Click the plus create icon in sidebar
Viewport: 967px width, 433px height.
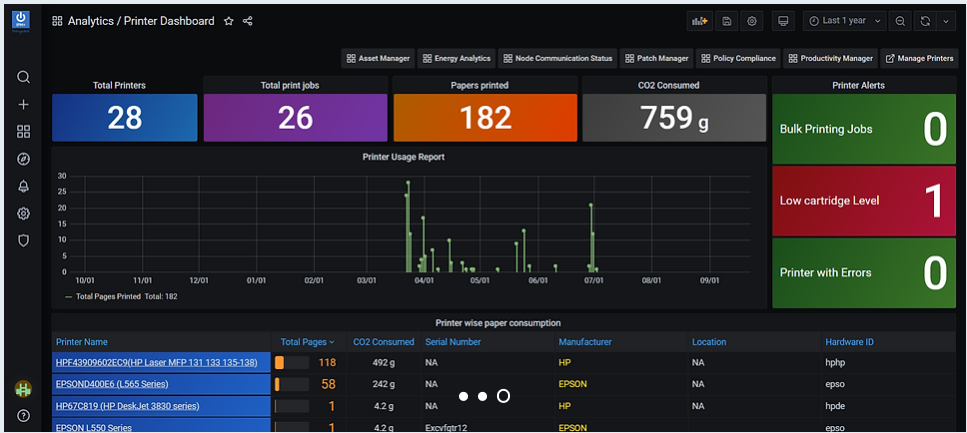point(23,104)
